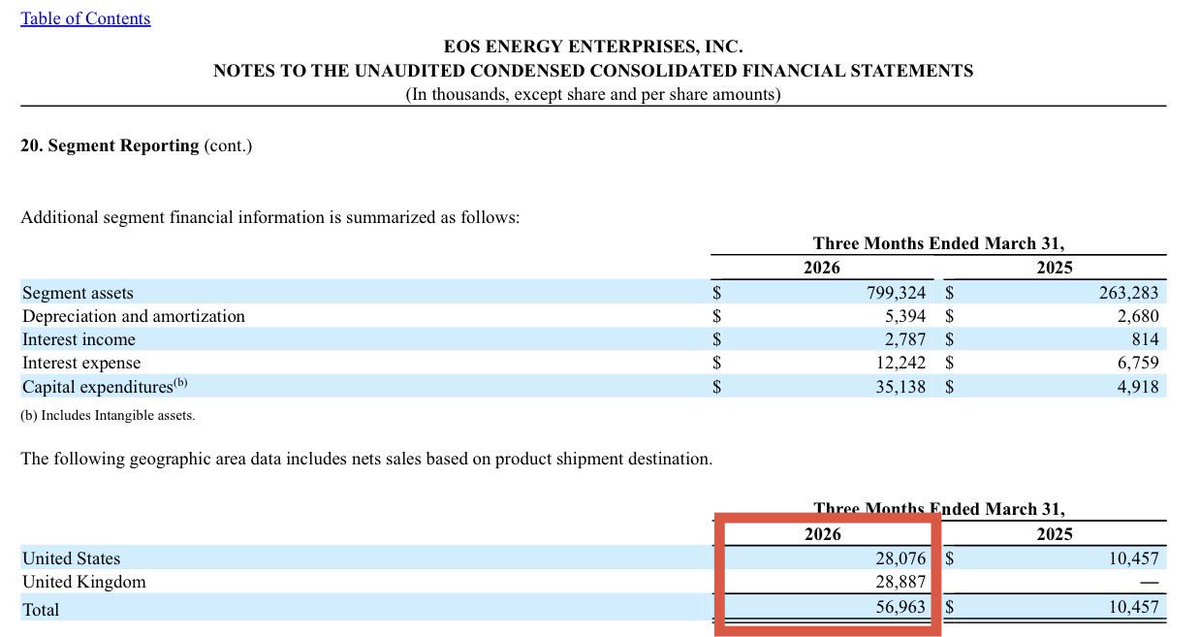The image size is (1200, 637).
Task: Click the 814 interest income 2025 value
Action: pos(1146,340)
